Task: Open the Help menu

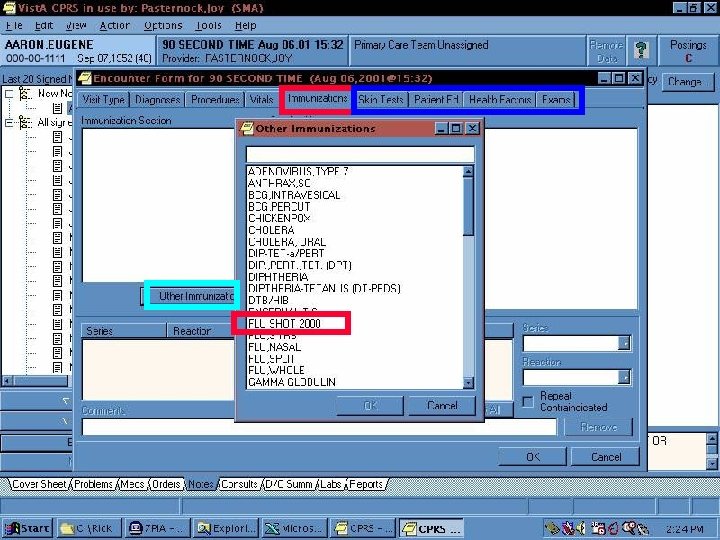Action: tap(246, 26)
